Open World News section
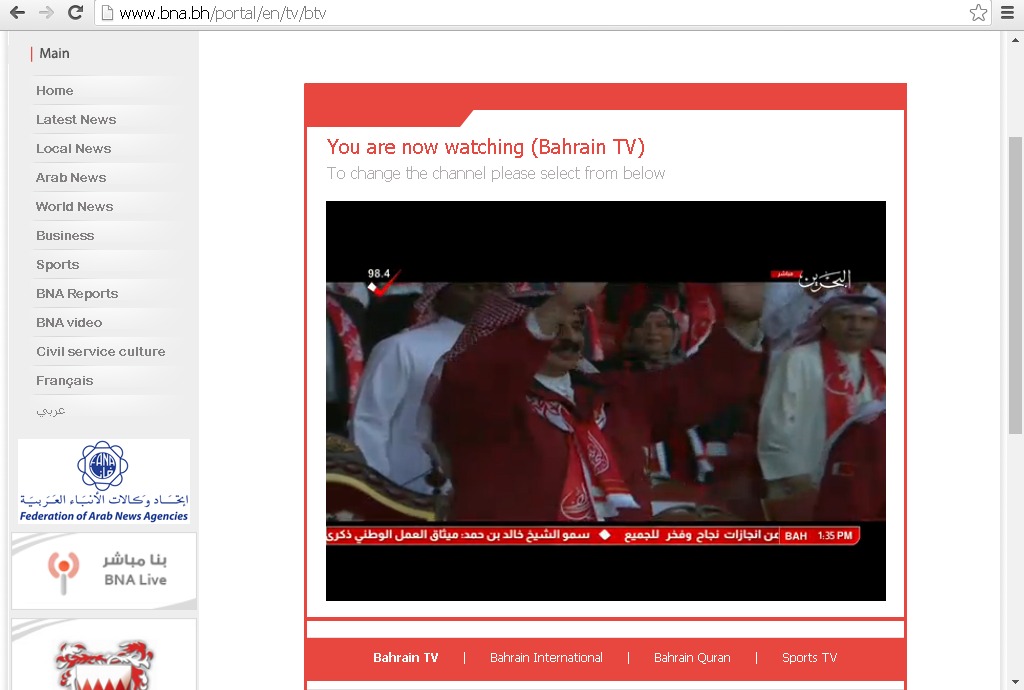This screenshot has height=690, width=1024. pos(74,206)
